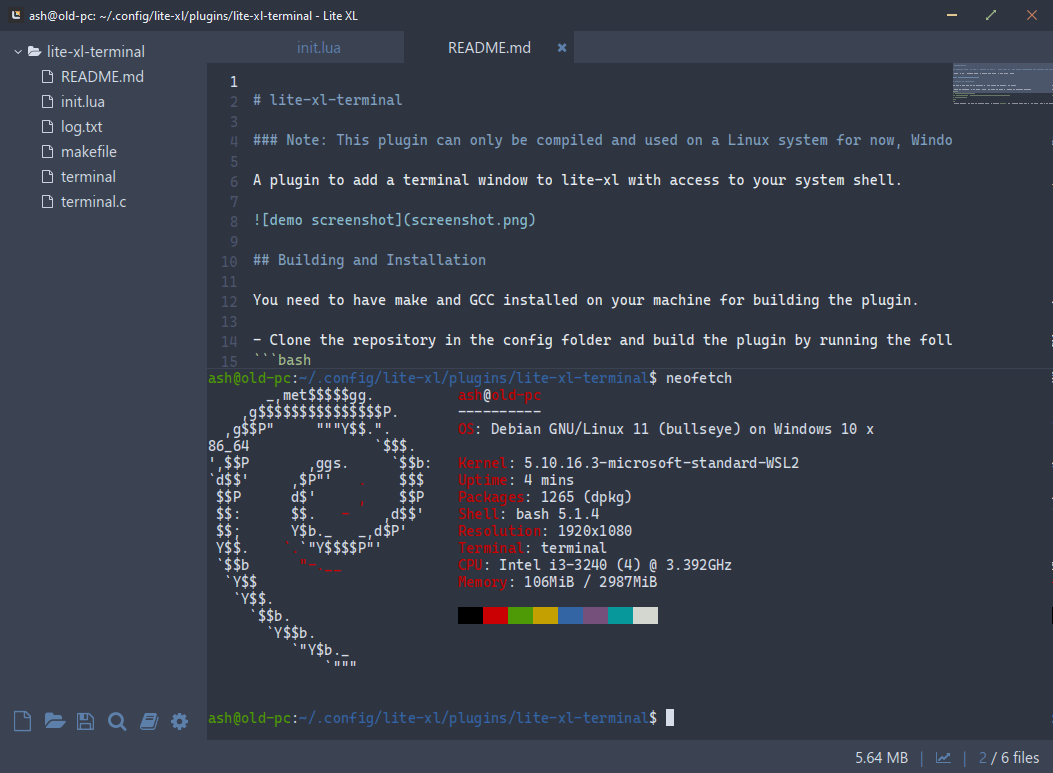Click the 'Packages: 1265 (dpkg)' line
This screenshot has height=773, width=1053.
click(x=545, y=497)
